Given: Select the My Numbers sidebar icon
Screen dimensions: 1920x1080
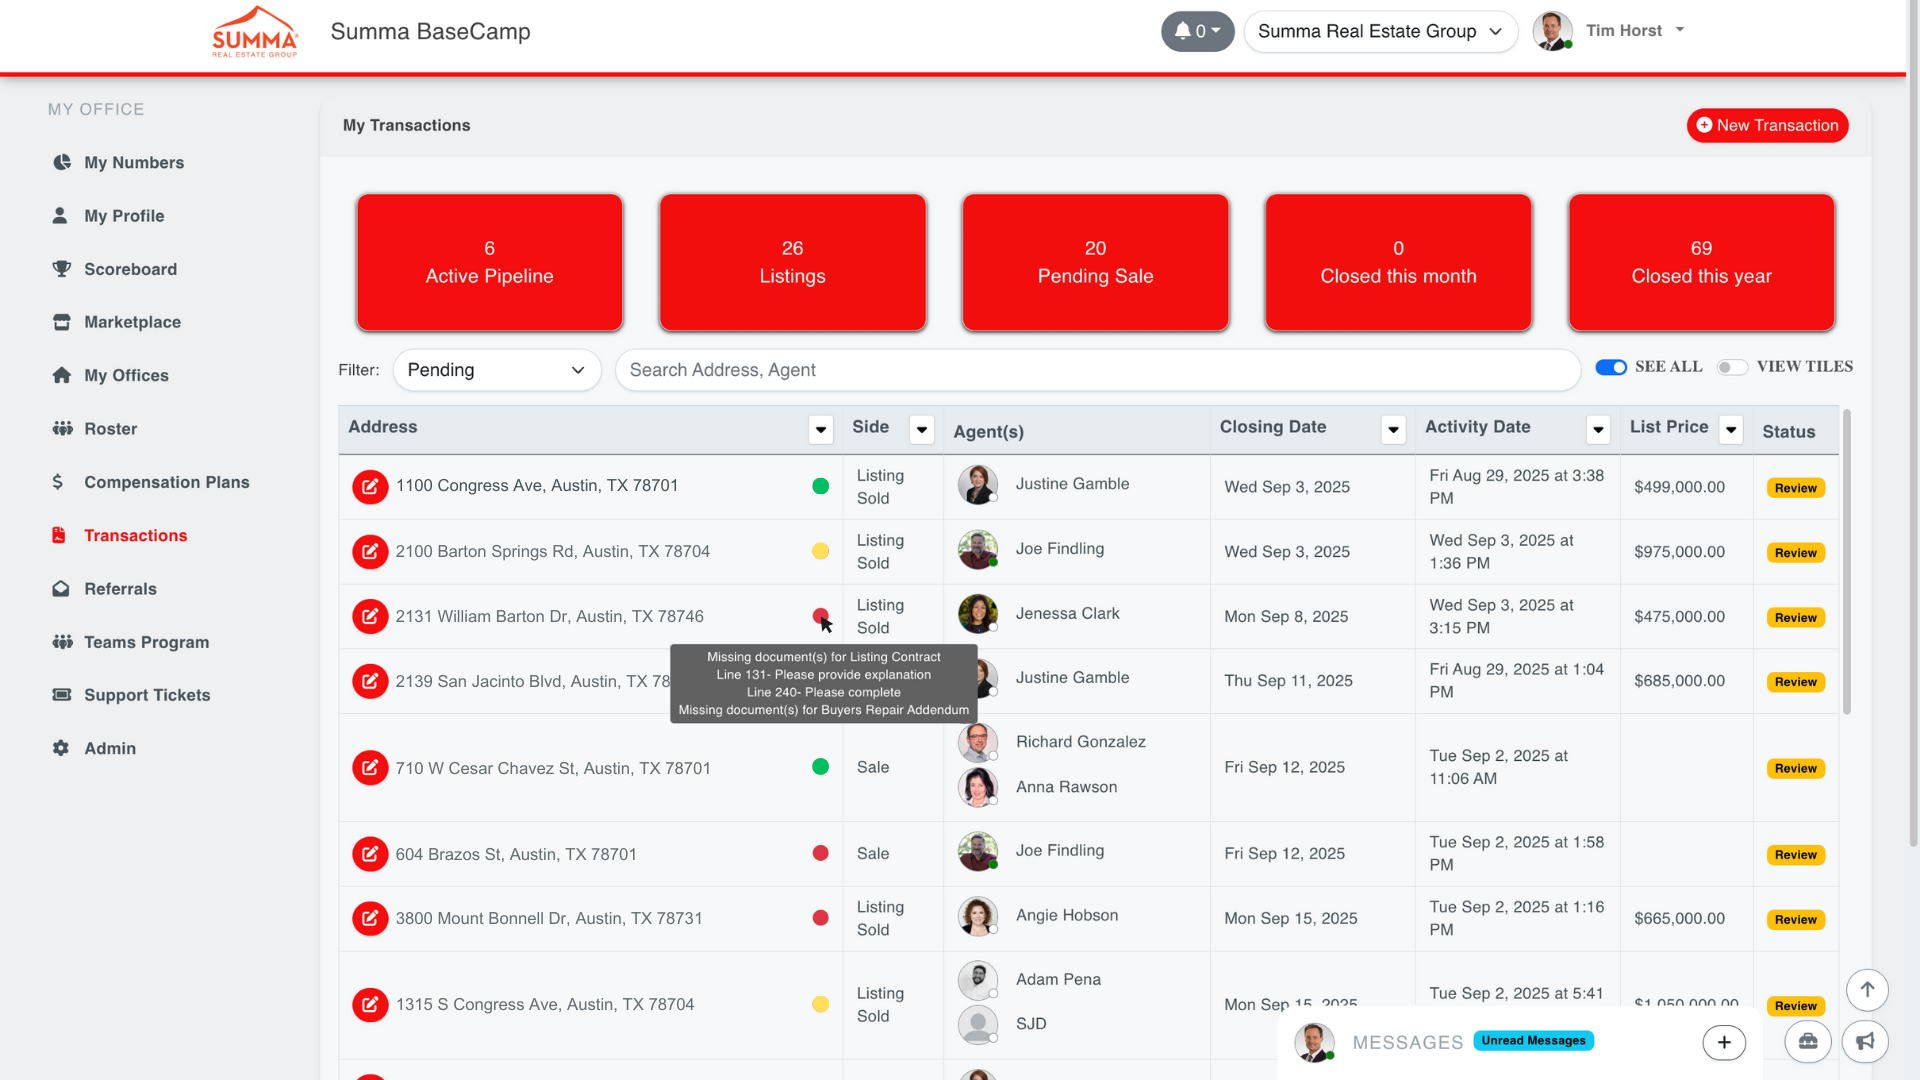Looking at the screenshot, I should tap(61, 162).
